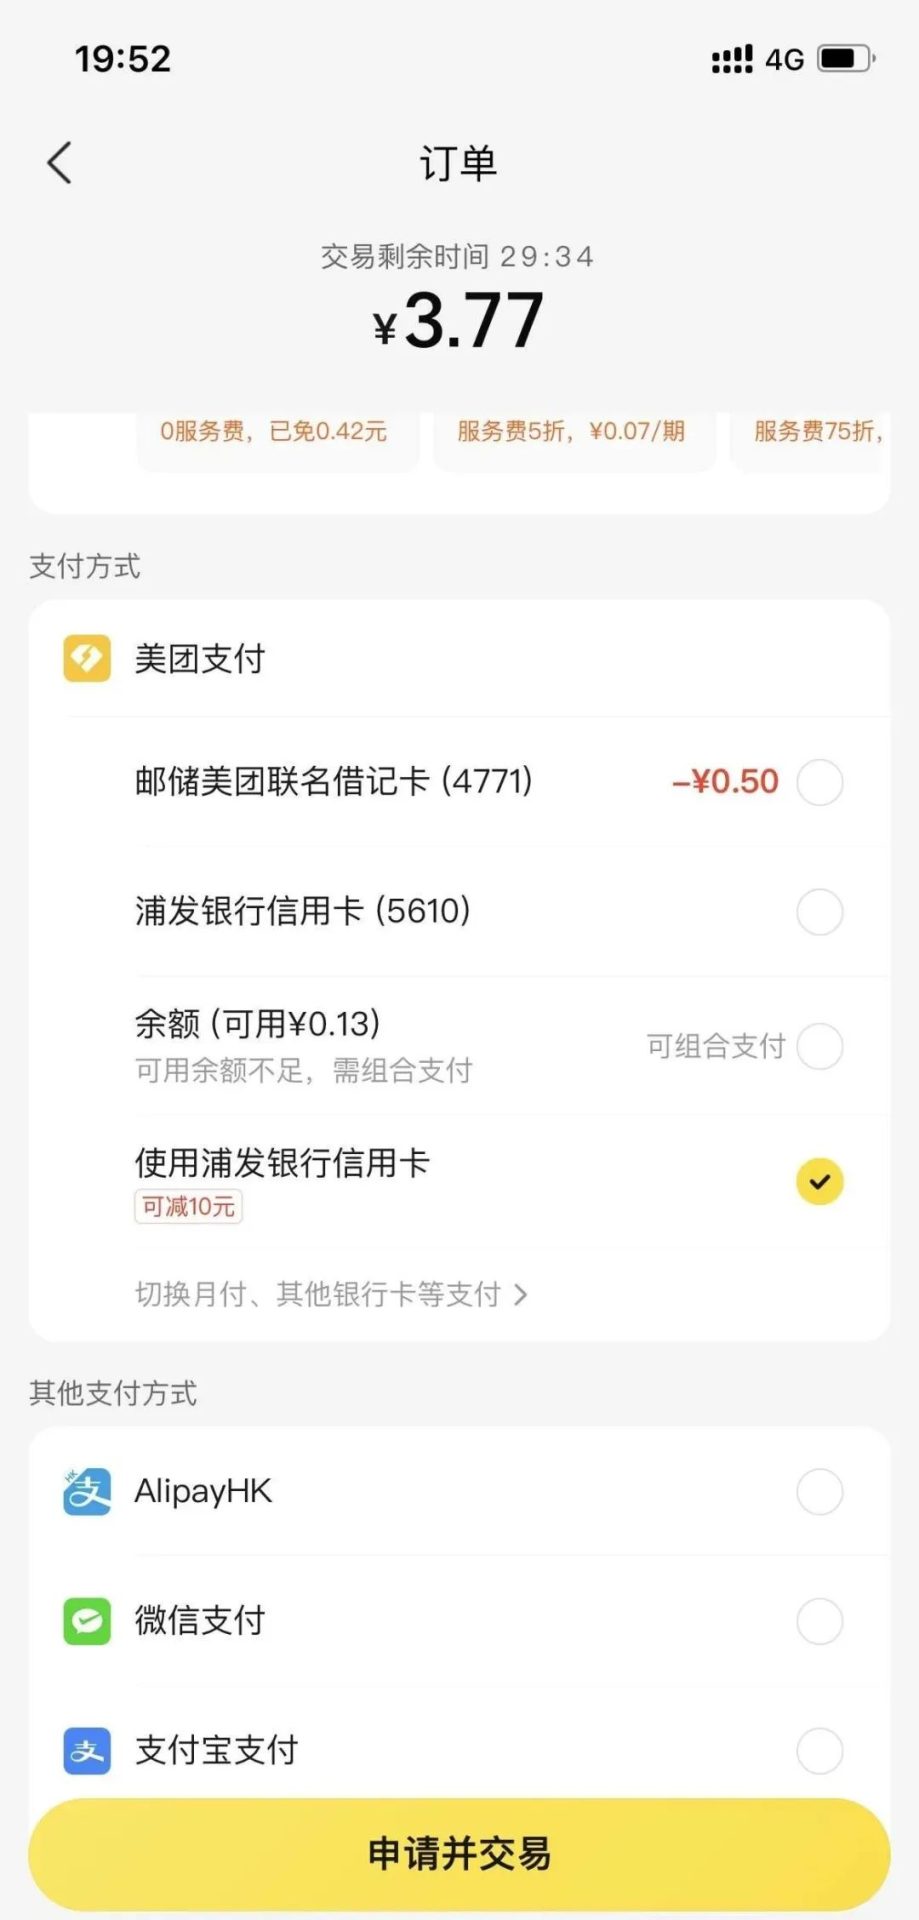Tap the 可减10元 discount tag
Screen dimensions: 919x1920
(188, 1207)
